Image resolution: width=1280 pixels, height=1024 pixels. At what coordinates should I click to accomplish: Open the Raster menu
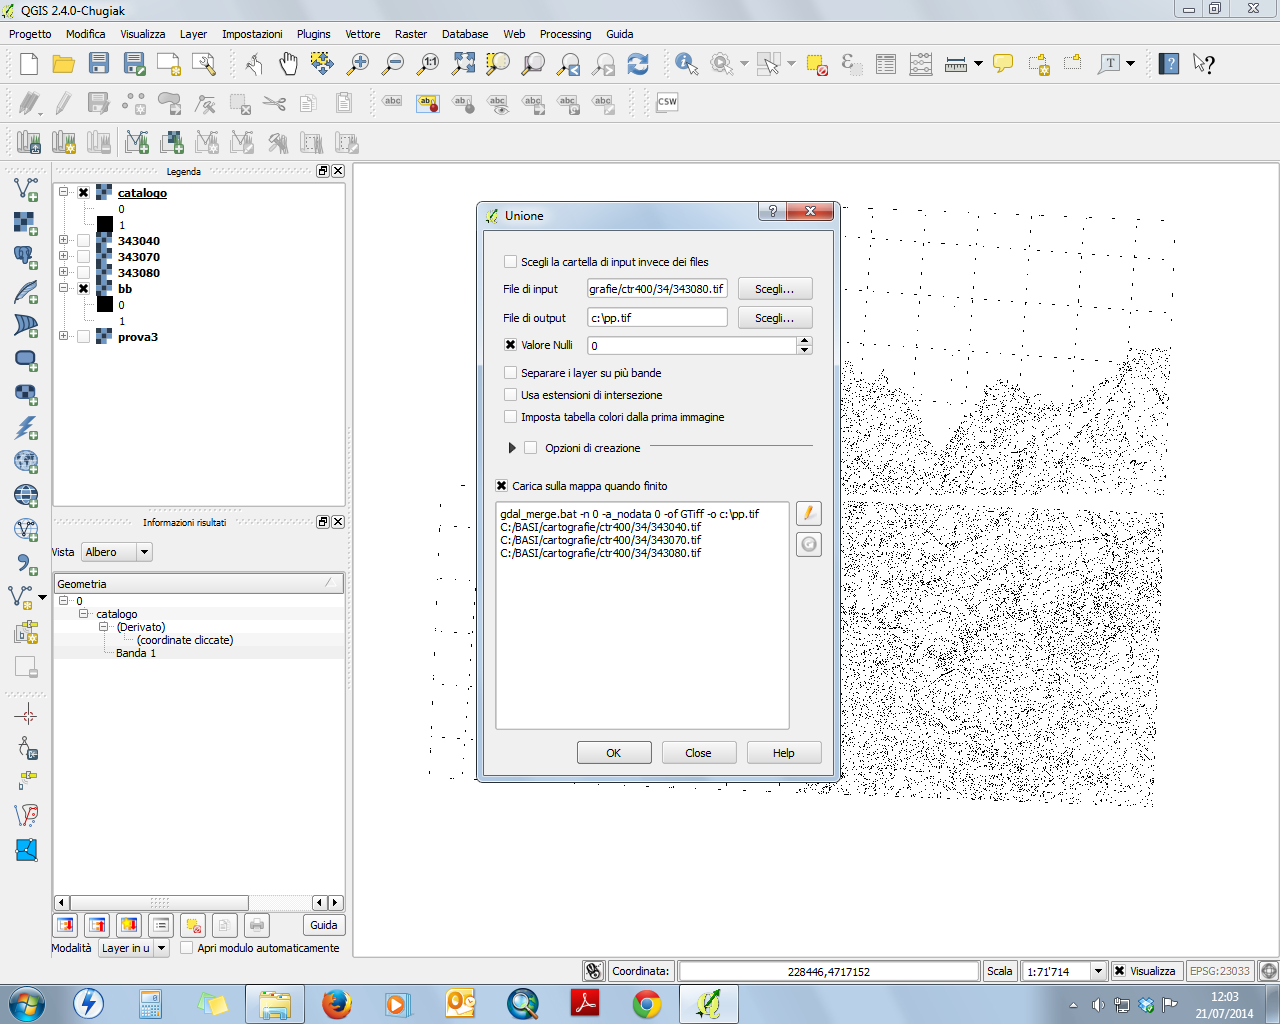point(410,34)
